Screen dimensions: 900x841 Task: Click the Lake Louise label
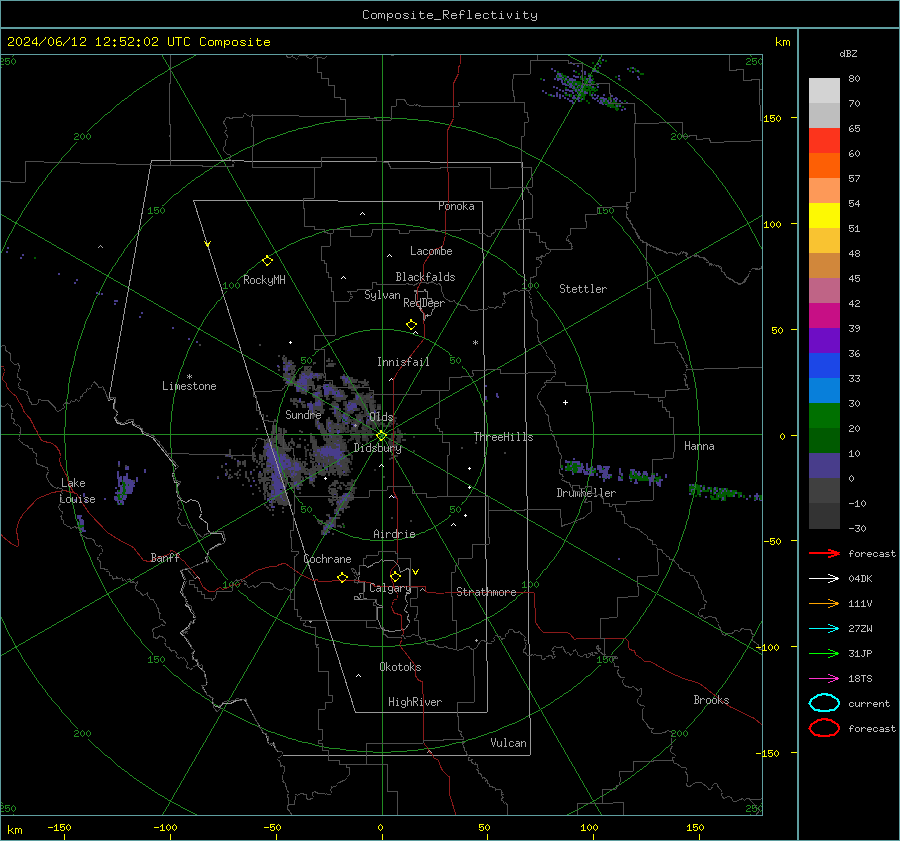pos(77,491)
